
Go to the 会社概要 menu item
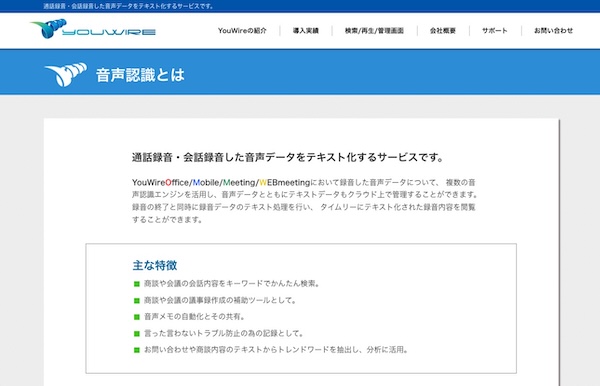(x=443, y=31)
